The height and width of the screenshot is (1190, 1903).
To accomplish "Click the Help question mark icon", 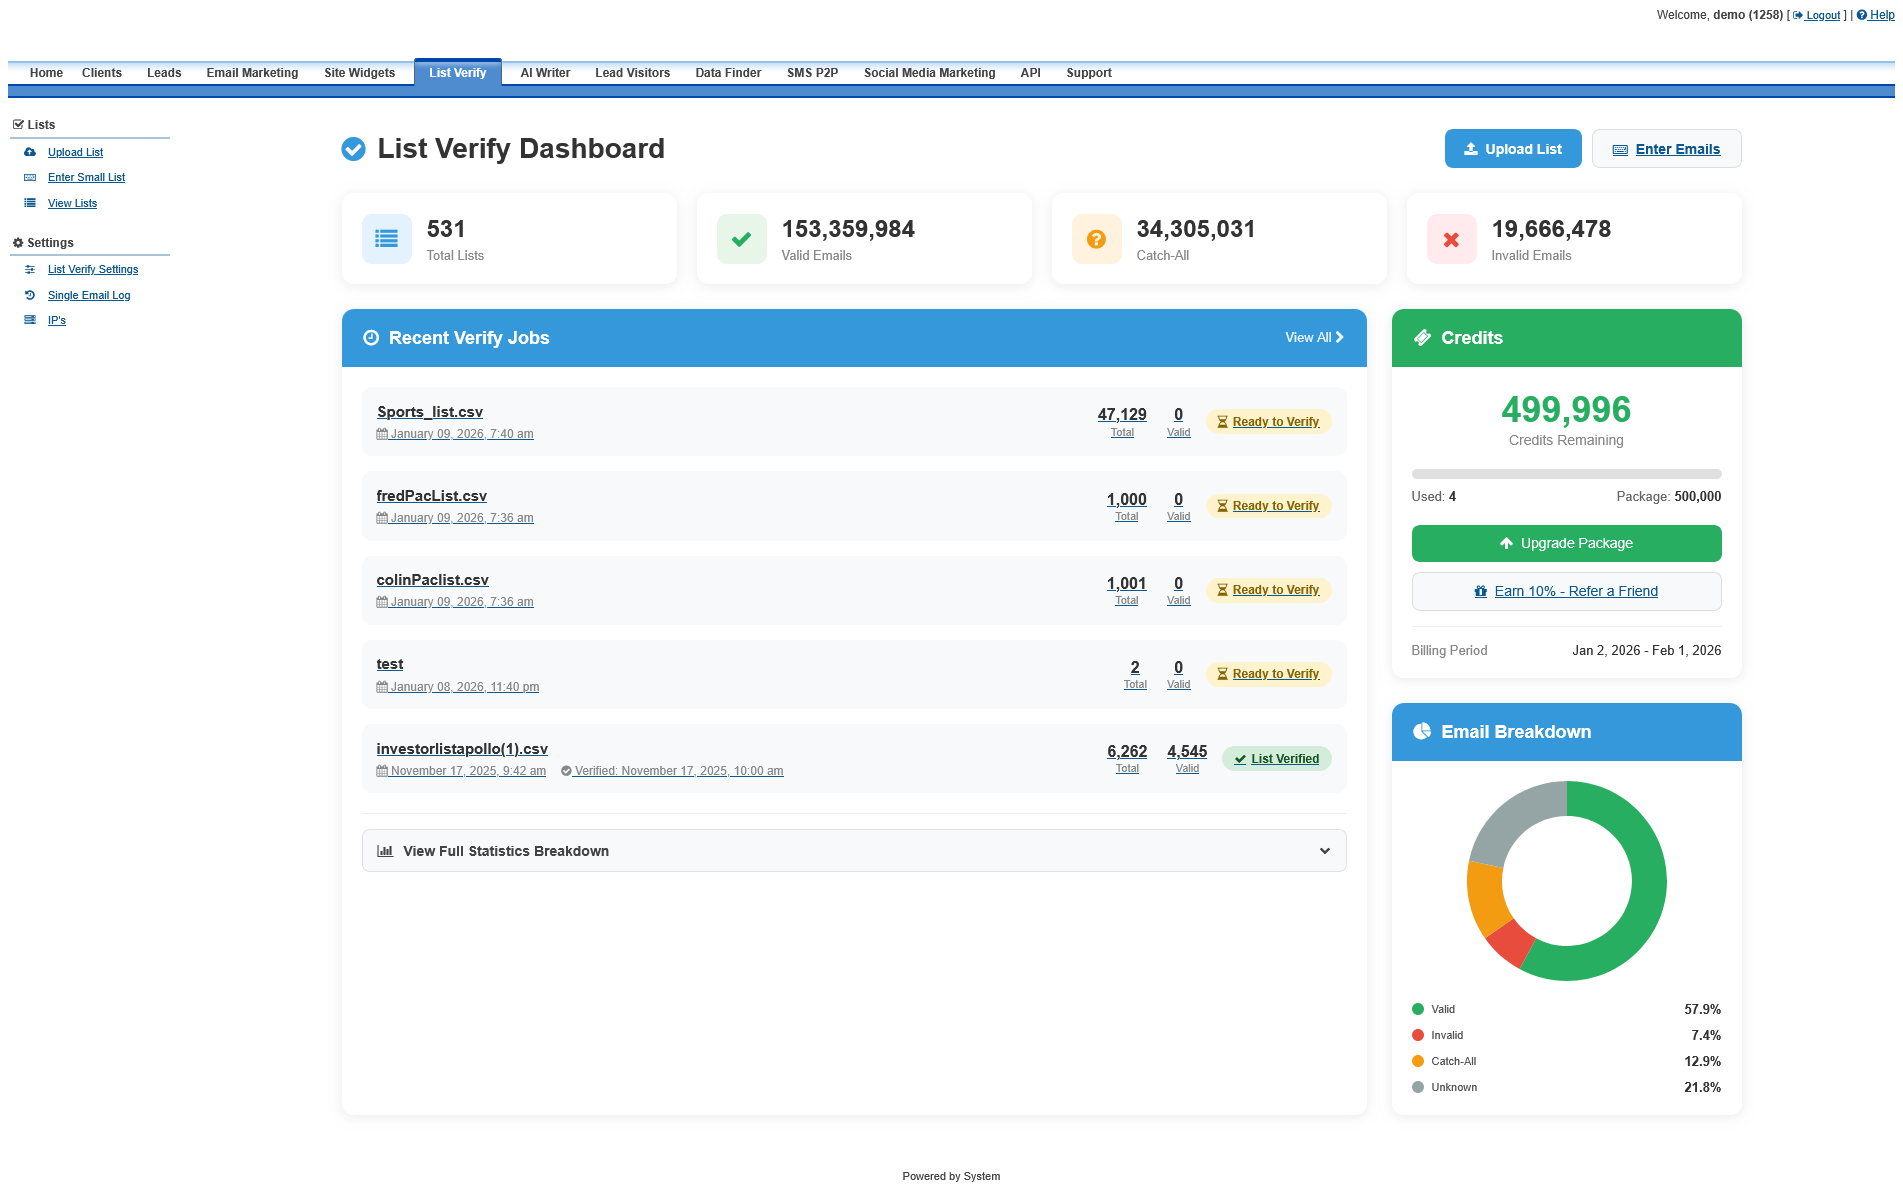I will point(1862,15).
